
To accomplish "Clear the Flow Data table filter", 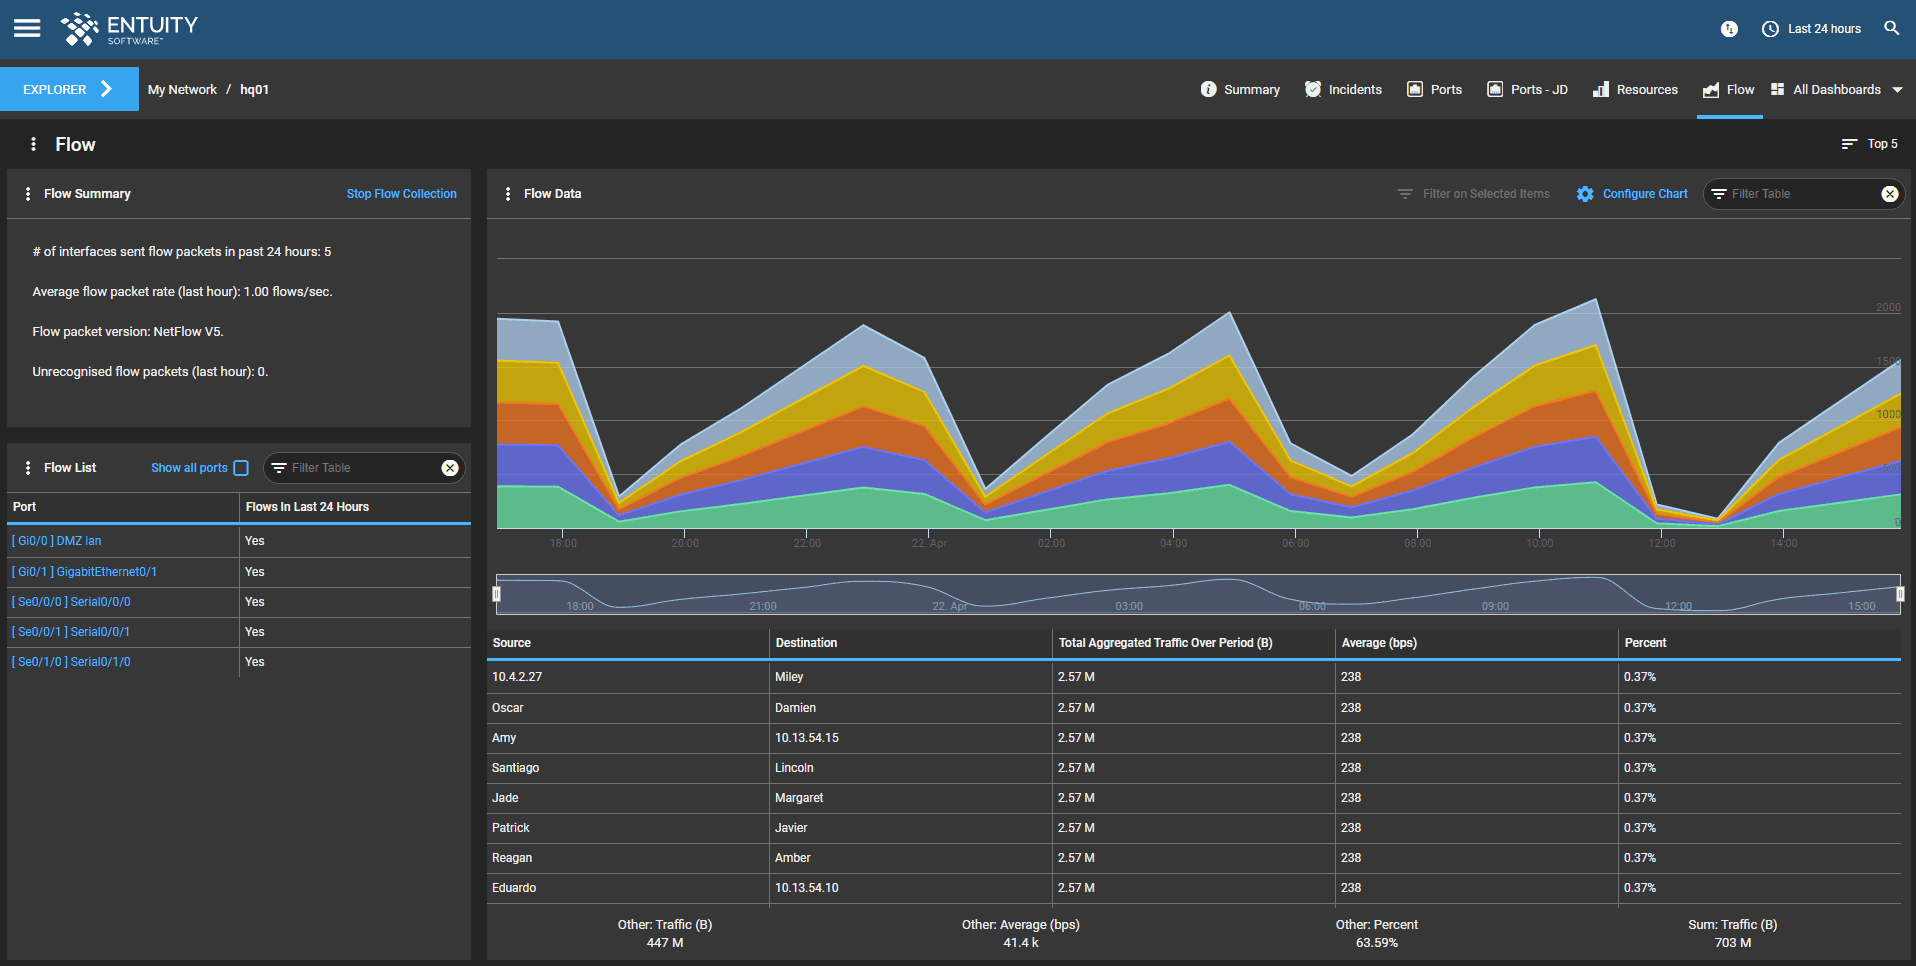I will 1889,194.
